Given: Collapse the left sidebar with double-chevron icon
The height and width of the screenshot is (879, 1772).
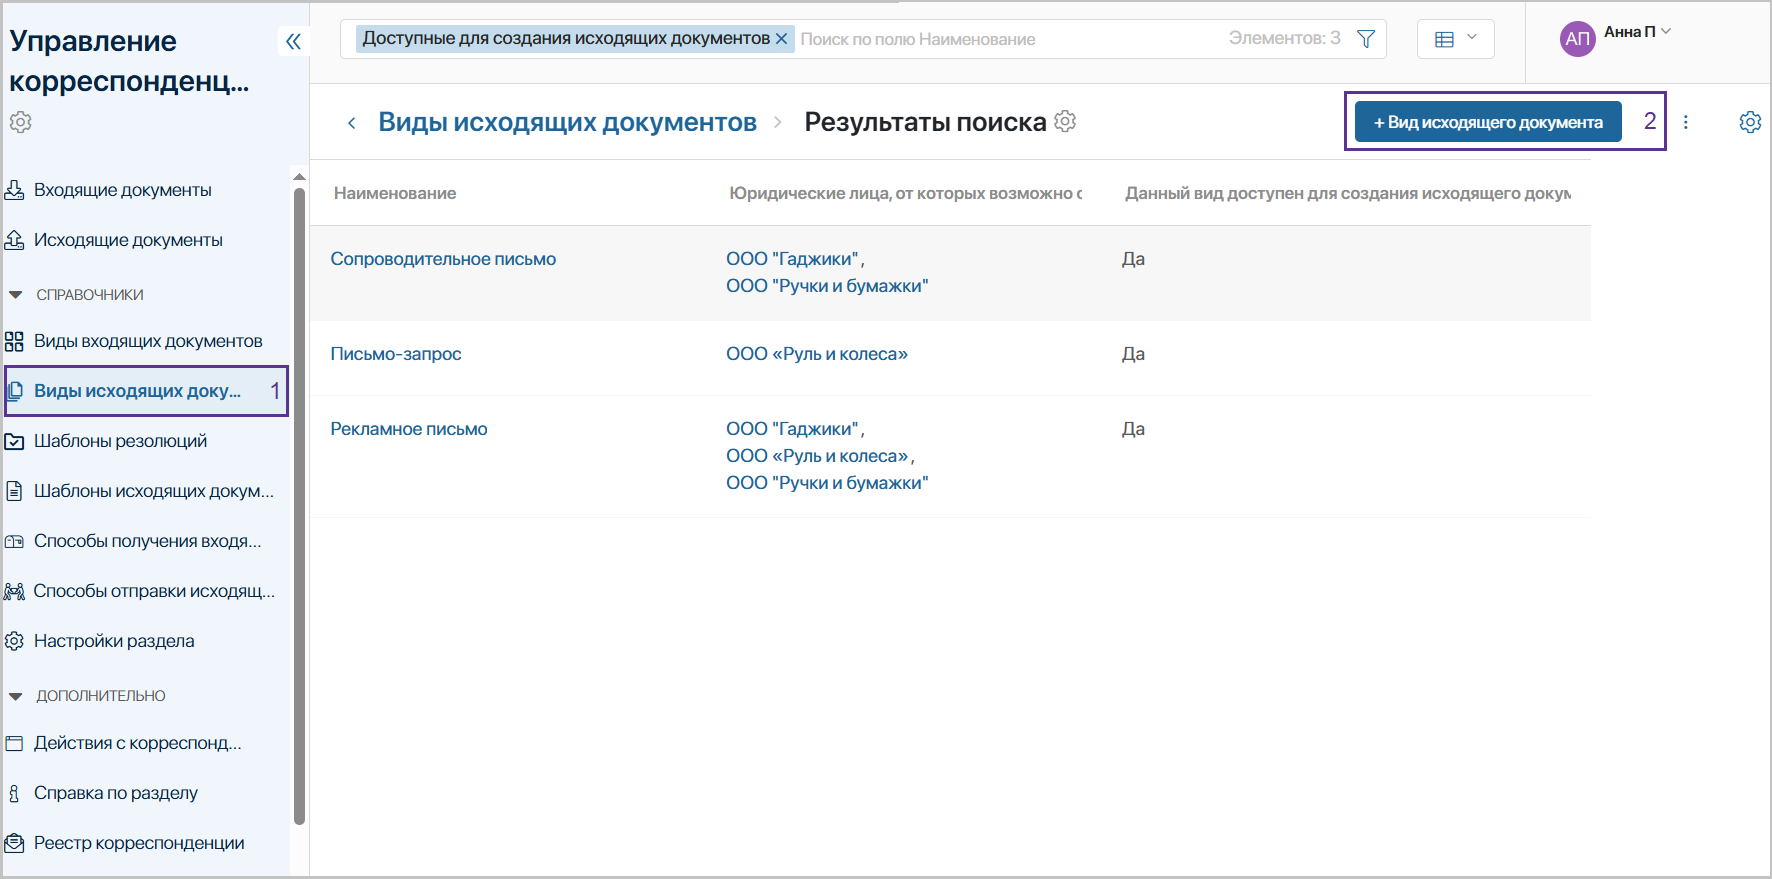Looking at the screenshot, I should [x=293, y=41].
